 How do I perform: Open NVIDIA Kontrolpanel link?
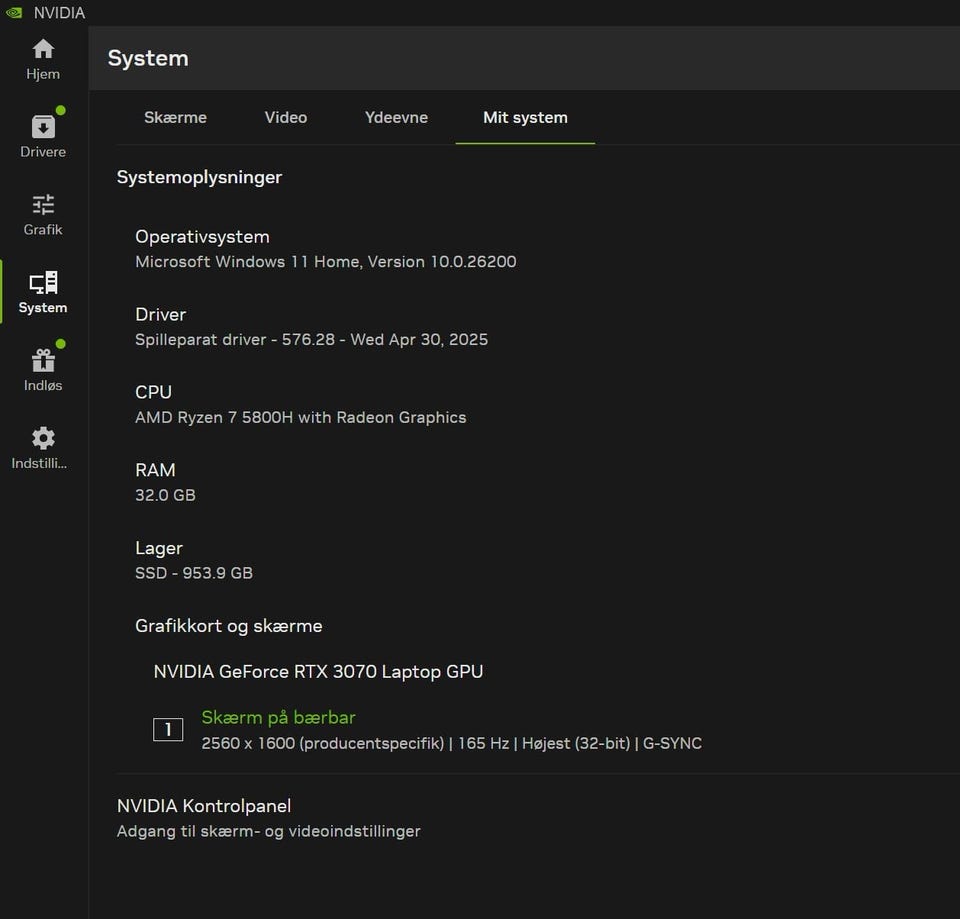click(204, 806)
